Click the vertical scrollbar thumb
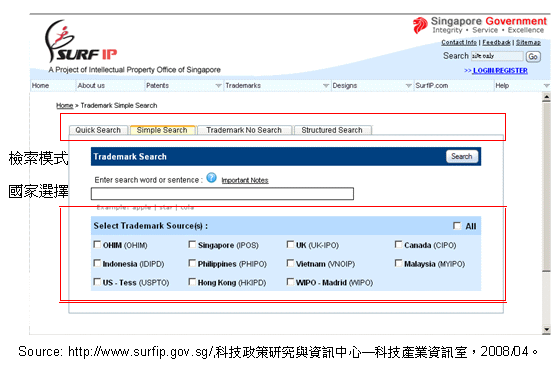The height and width of the screenshot is (365, 557). tap(546, 187)
